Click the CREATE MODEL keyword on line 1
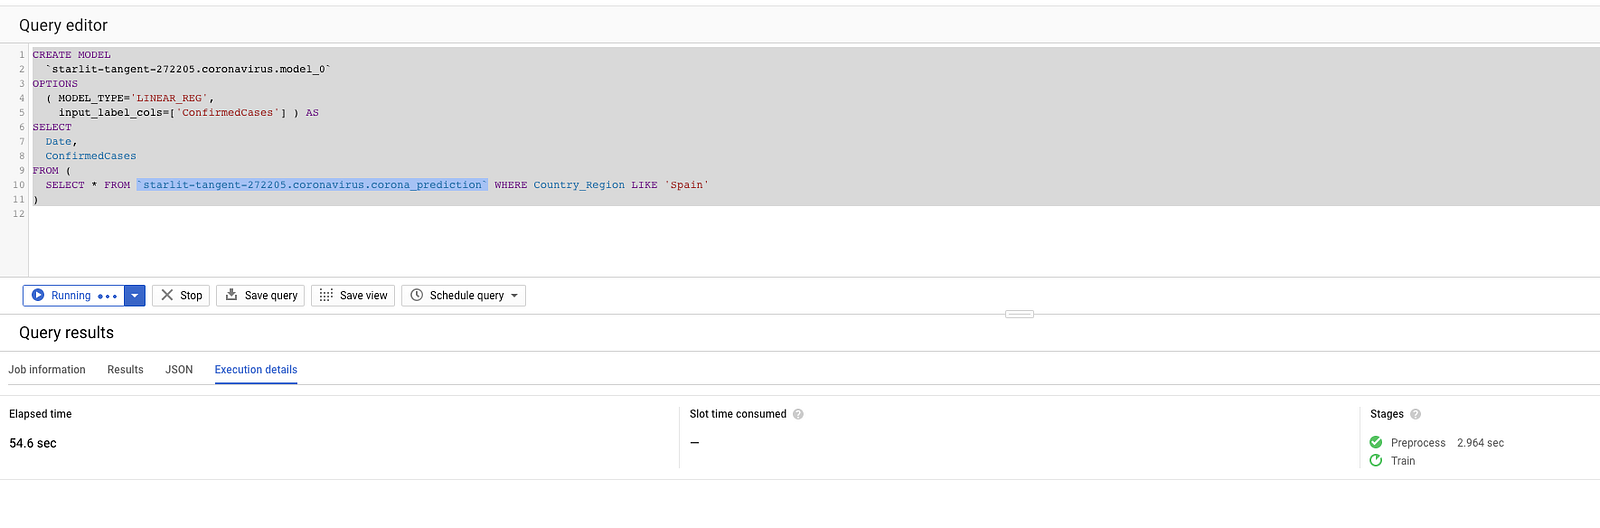This screenshot has width=1600, height=528. [71, 55]
